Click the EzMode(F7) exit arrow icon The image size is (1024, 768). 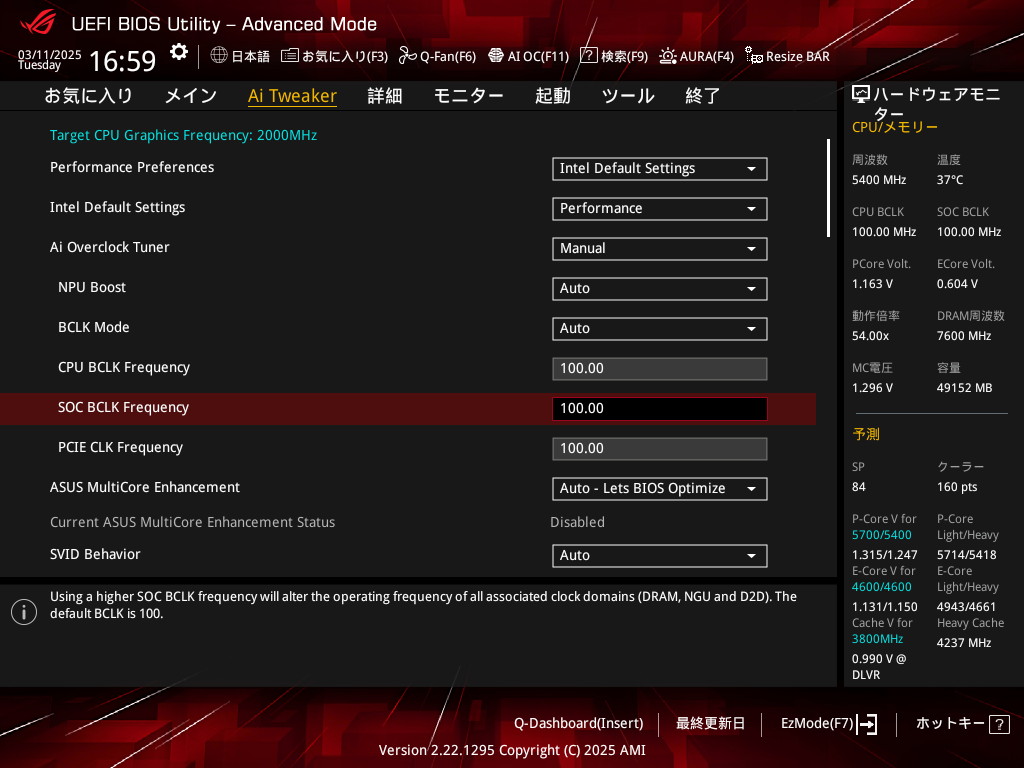[867, 724]
